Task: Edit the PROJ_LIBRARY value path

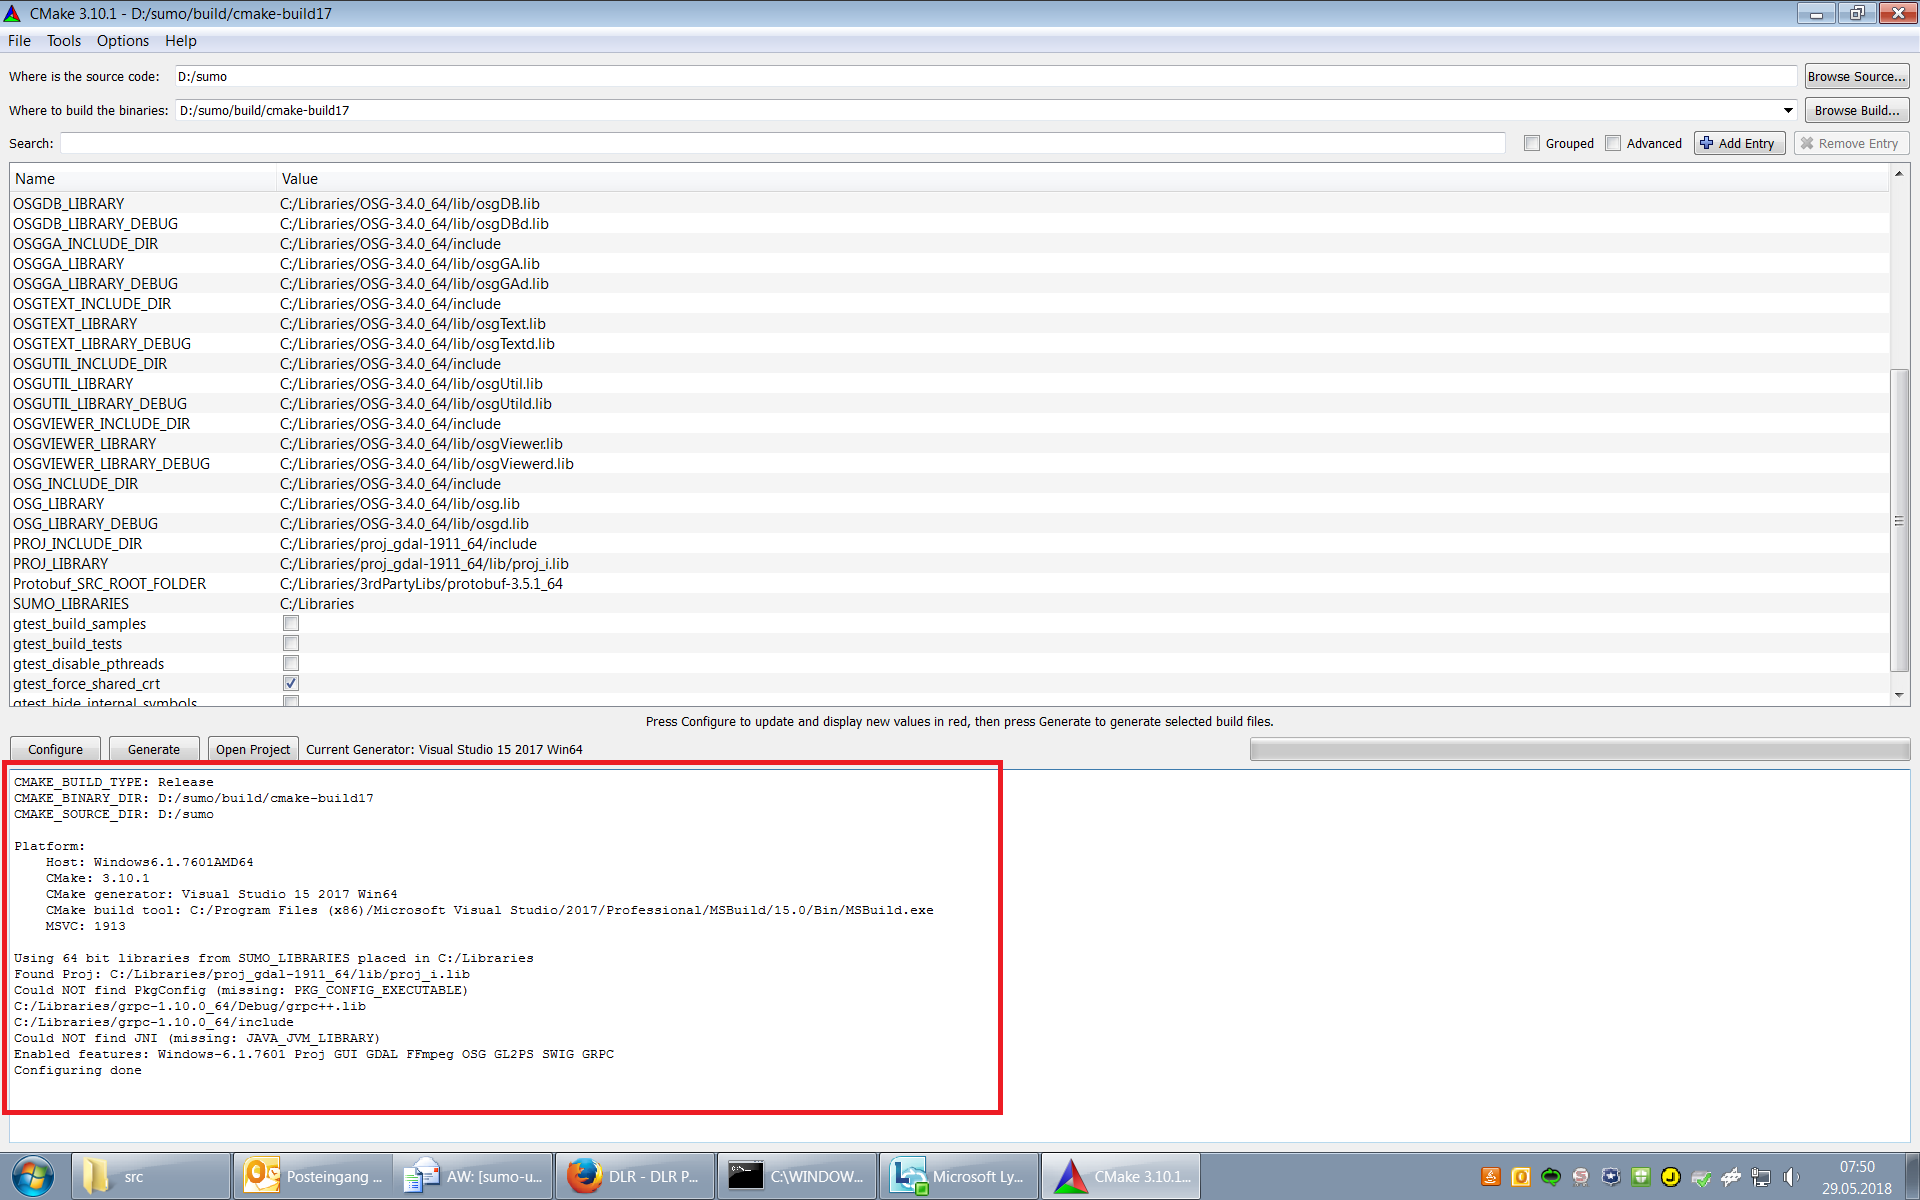Action: 424,564
